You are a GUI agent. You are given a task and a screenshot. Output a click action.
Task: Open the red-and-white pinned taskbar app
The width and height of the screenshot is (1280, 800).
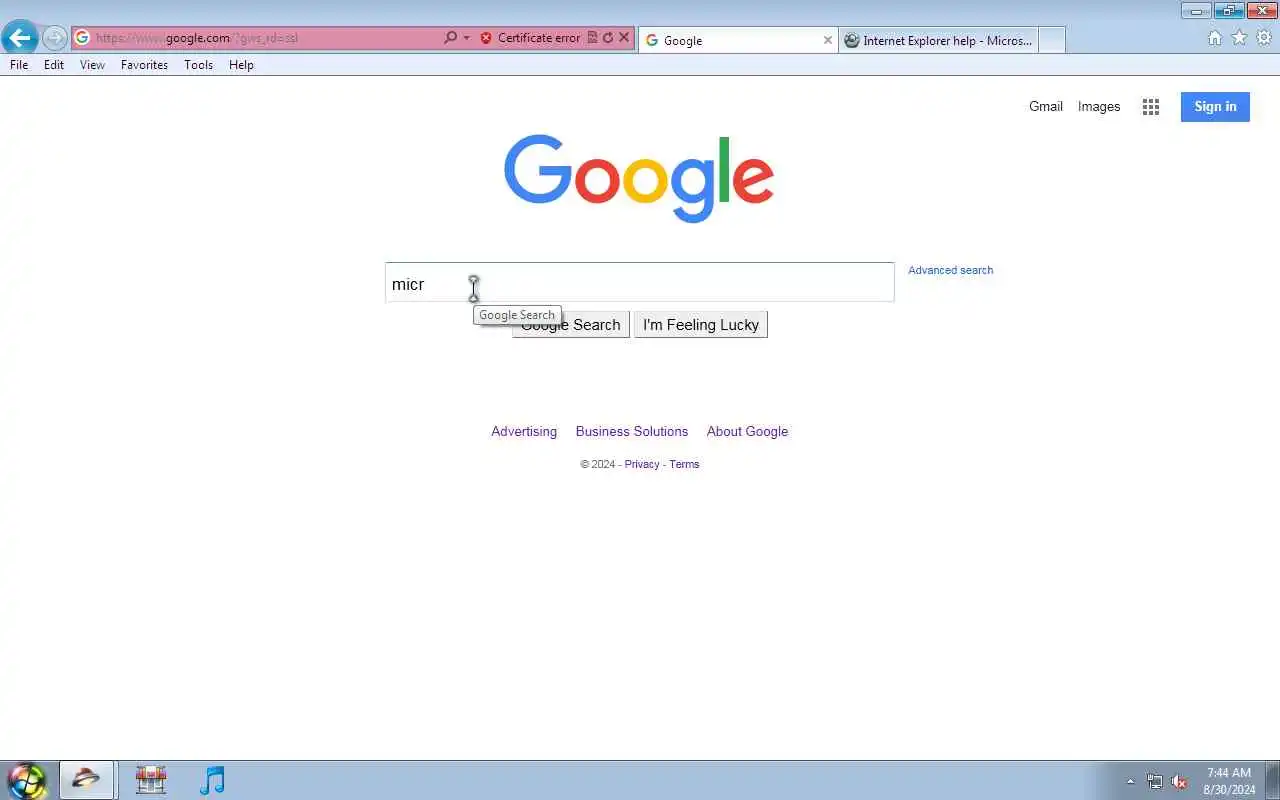pos(151,780)
